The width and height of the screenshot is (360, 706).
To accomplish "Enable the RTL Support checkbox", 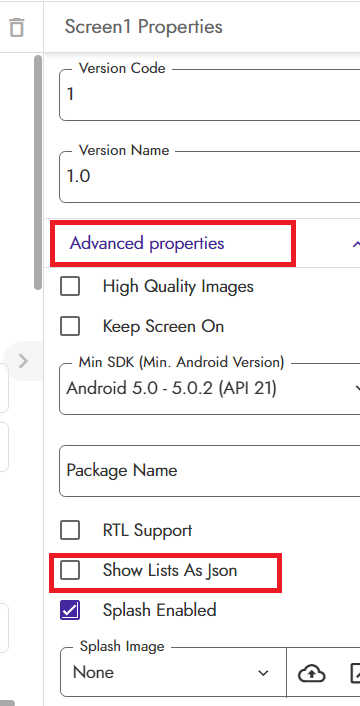I will click(x=70, y=530).
